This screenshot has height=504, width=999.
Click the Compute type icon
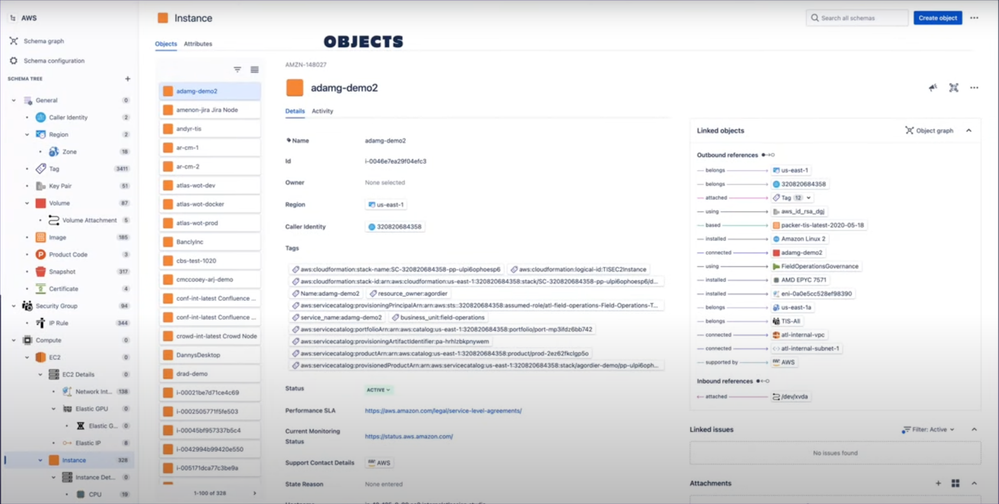[27, 340]
